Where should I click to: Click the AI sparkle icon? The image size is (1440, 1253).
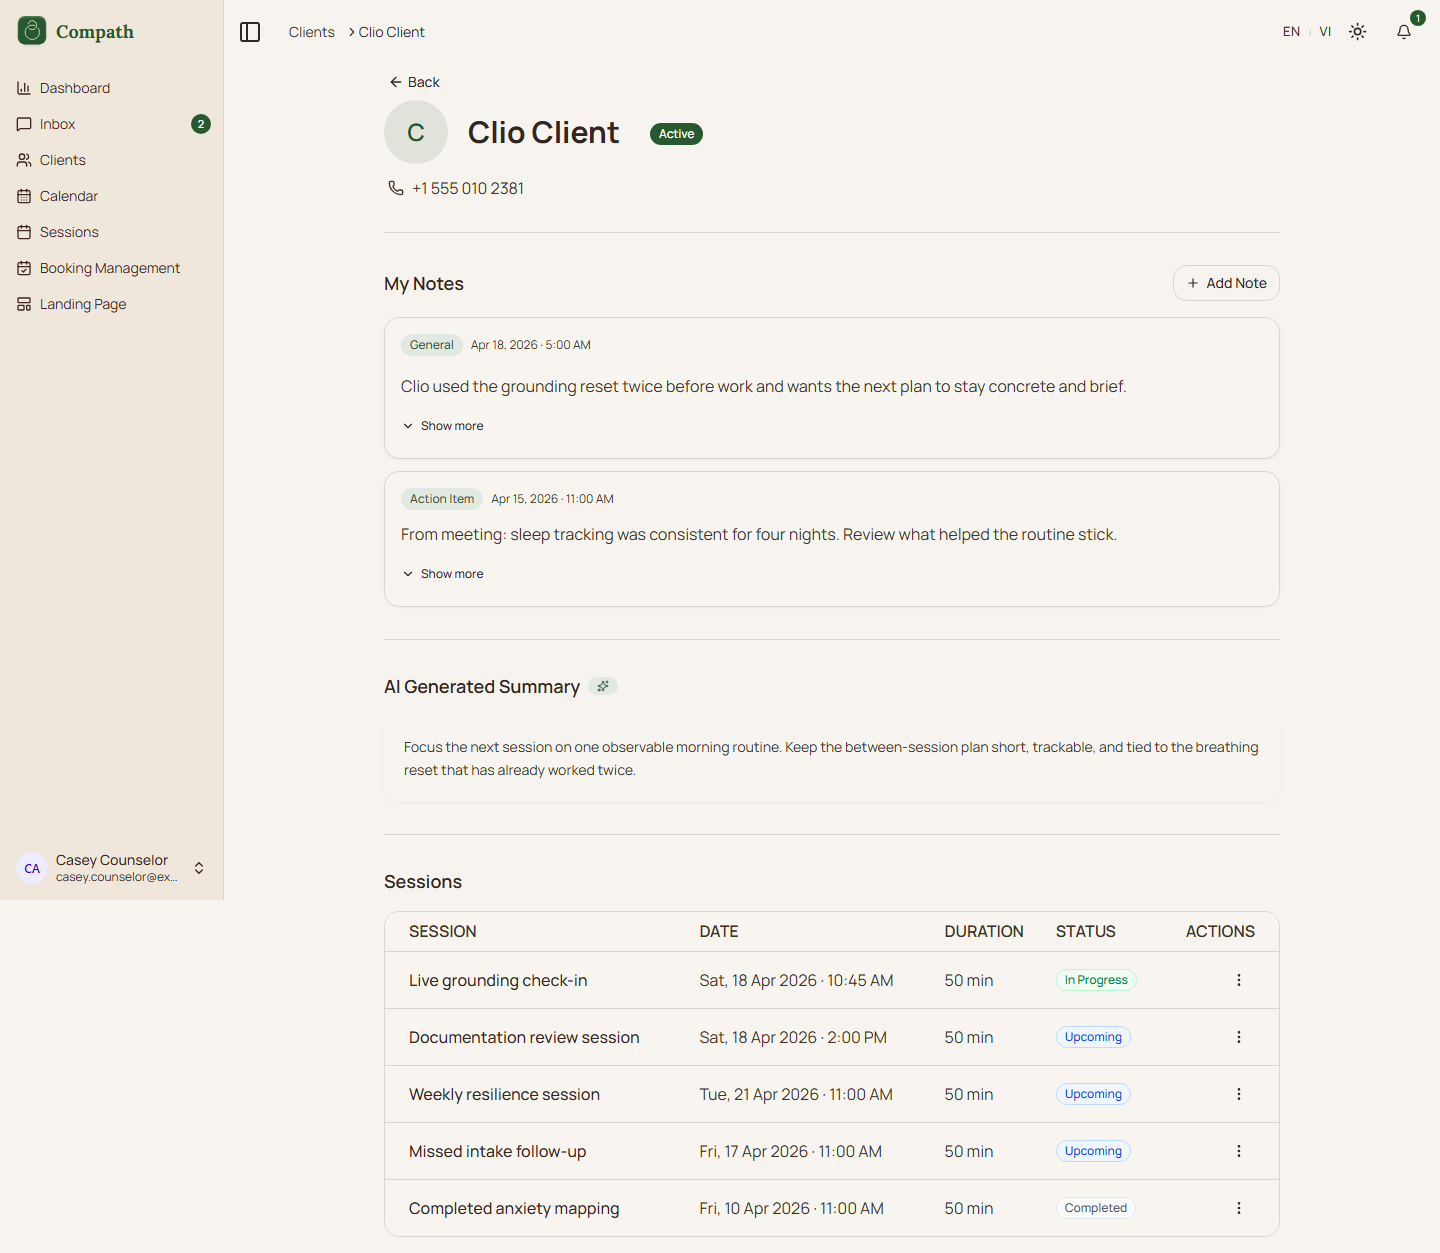click(x=603, y=686)
